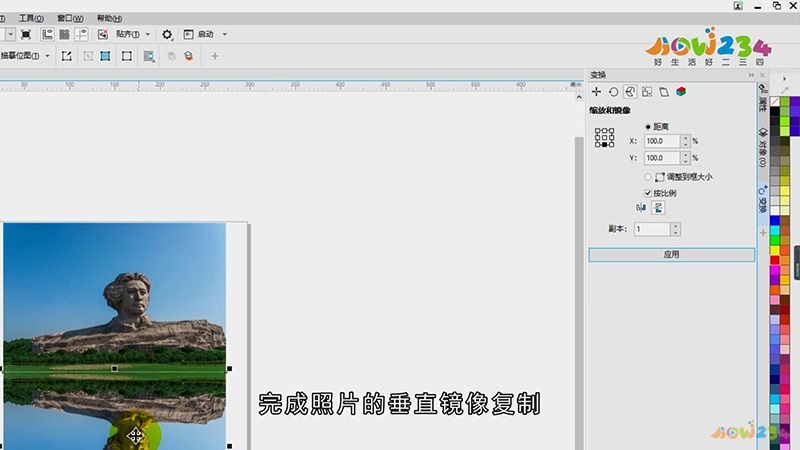Screen dimensions: 800x450
Task: Click the plus quick customize icon in property bar
Action: tap(215, 56)
